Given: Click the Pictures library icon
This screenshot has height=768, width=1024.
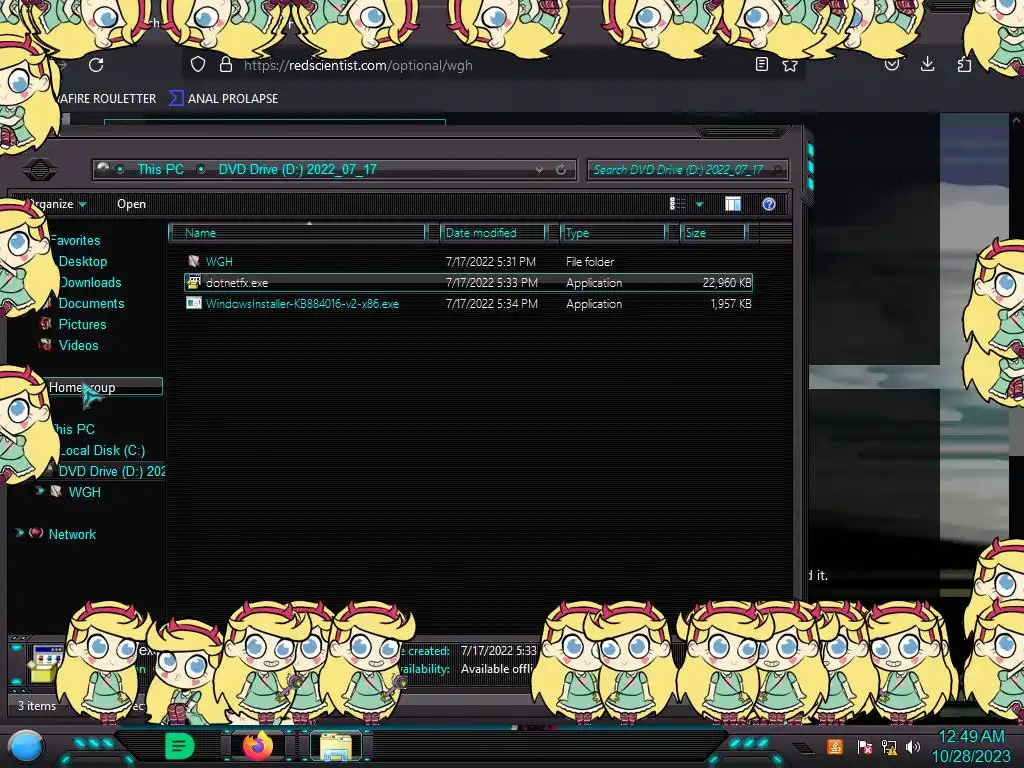Looking at the screenshot, I should pyautogui.click(x=45, y=323).
